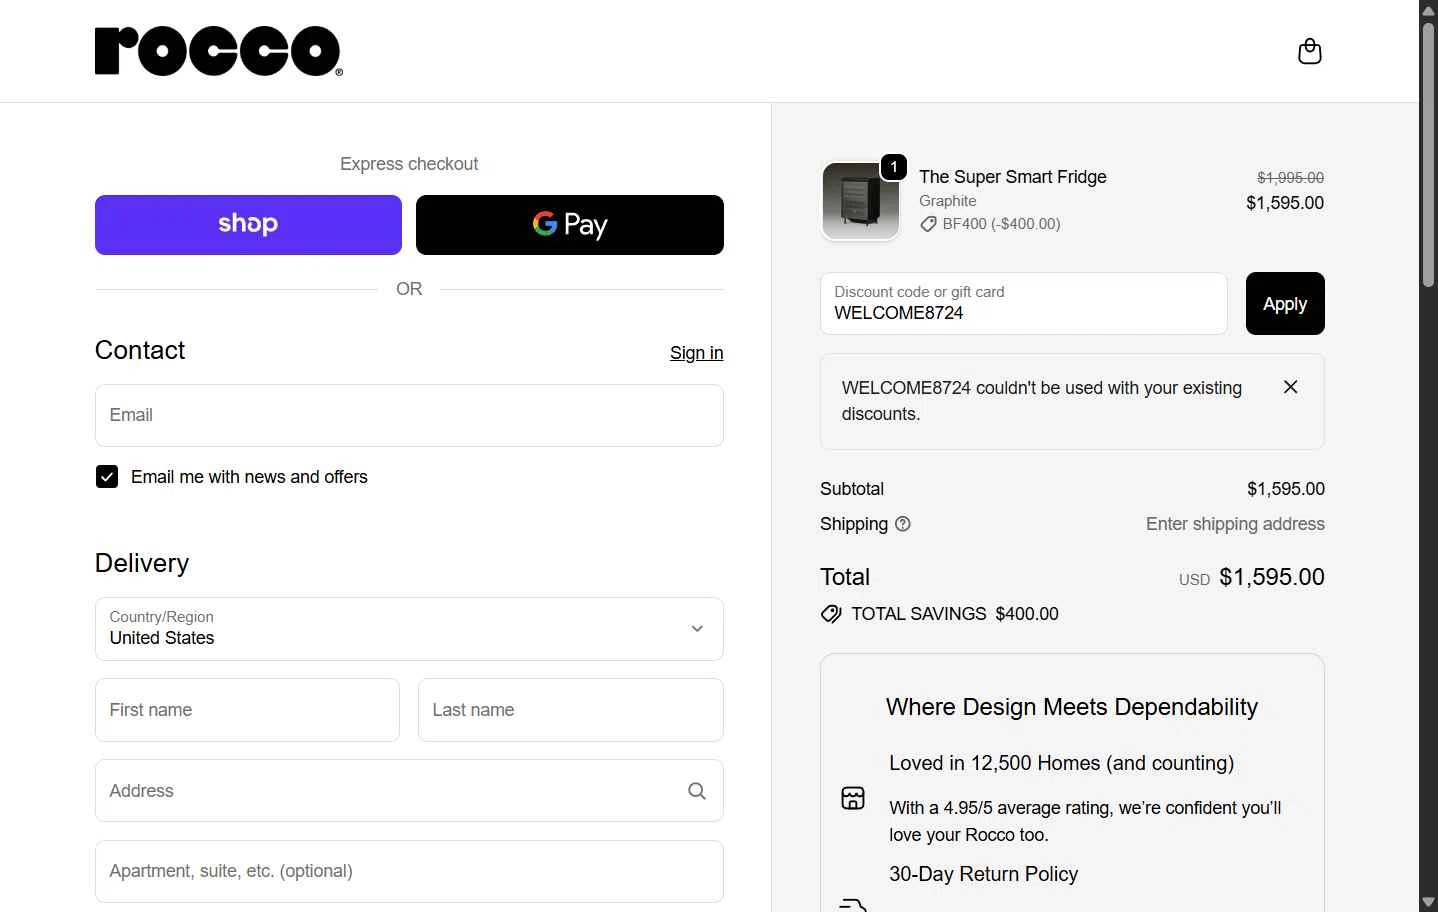Click the Enter shipping address text
The width and height of the screenshot is (1438, 912).
[1235, 524]
